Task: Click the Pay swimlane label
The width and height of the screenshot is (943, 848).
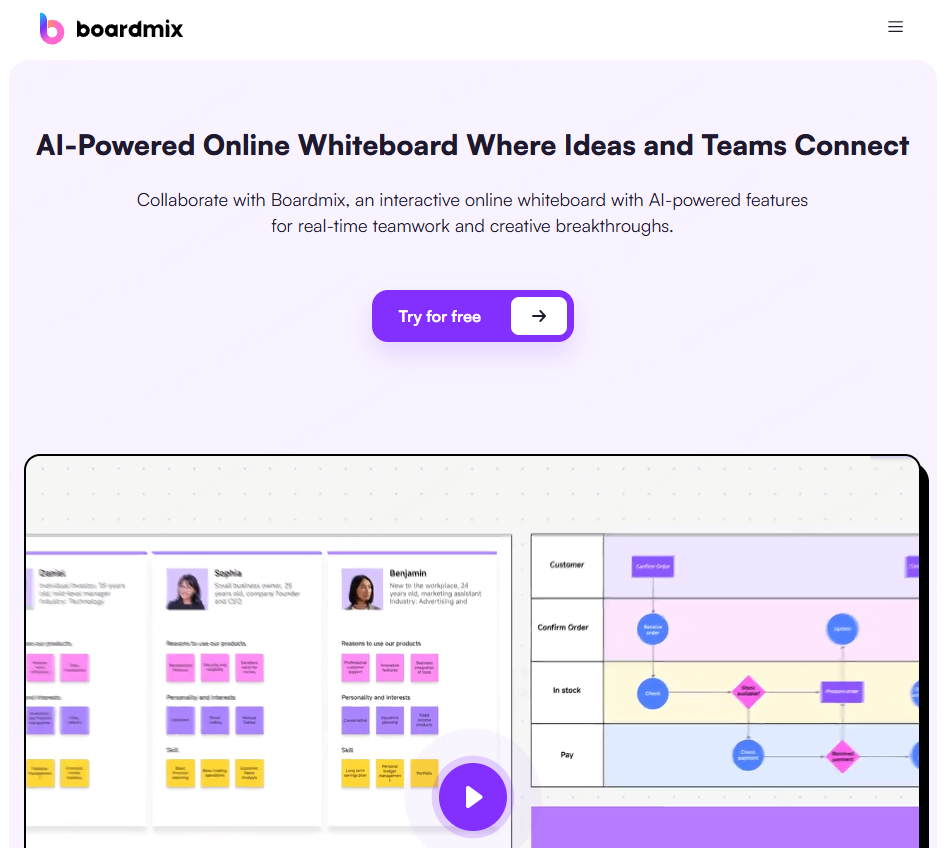Action: point(567,754)
